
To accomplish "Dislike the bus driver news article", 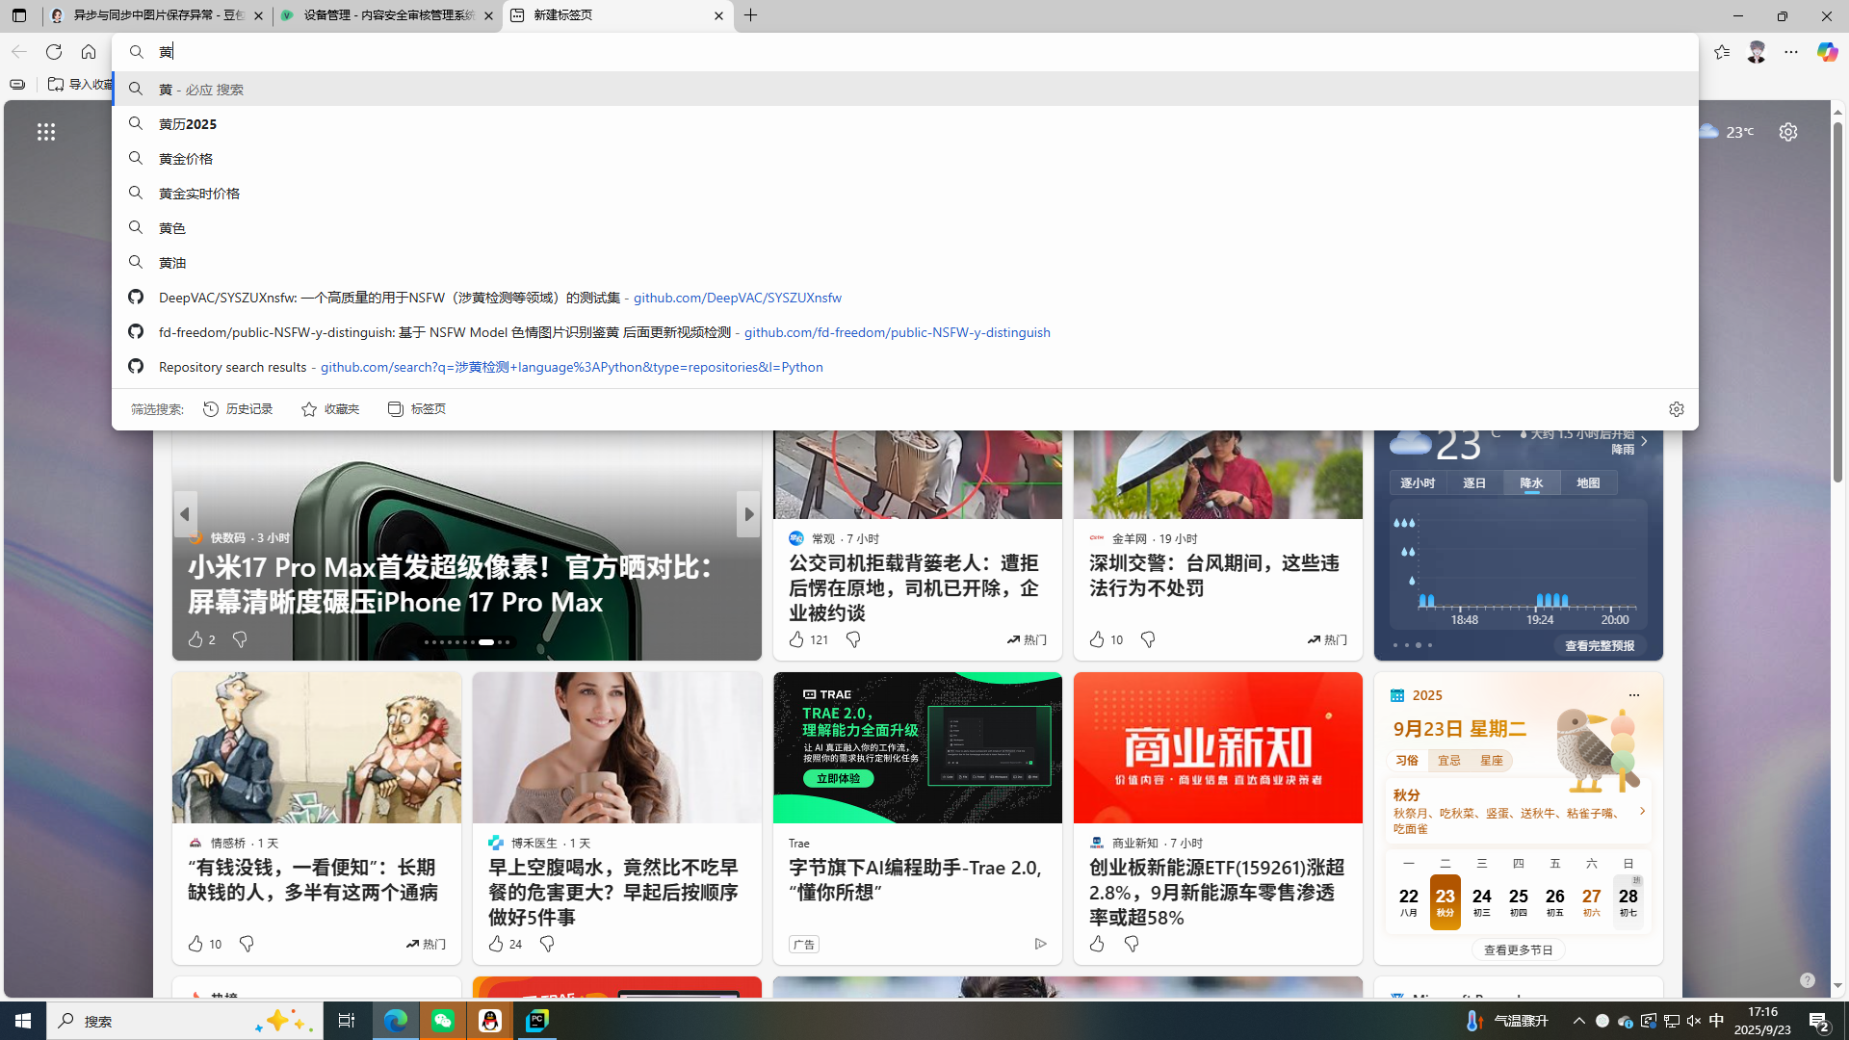I will (x=853, y=639).
